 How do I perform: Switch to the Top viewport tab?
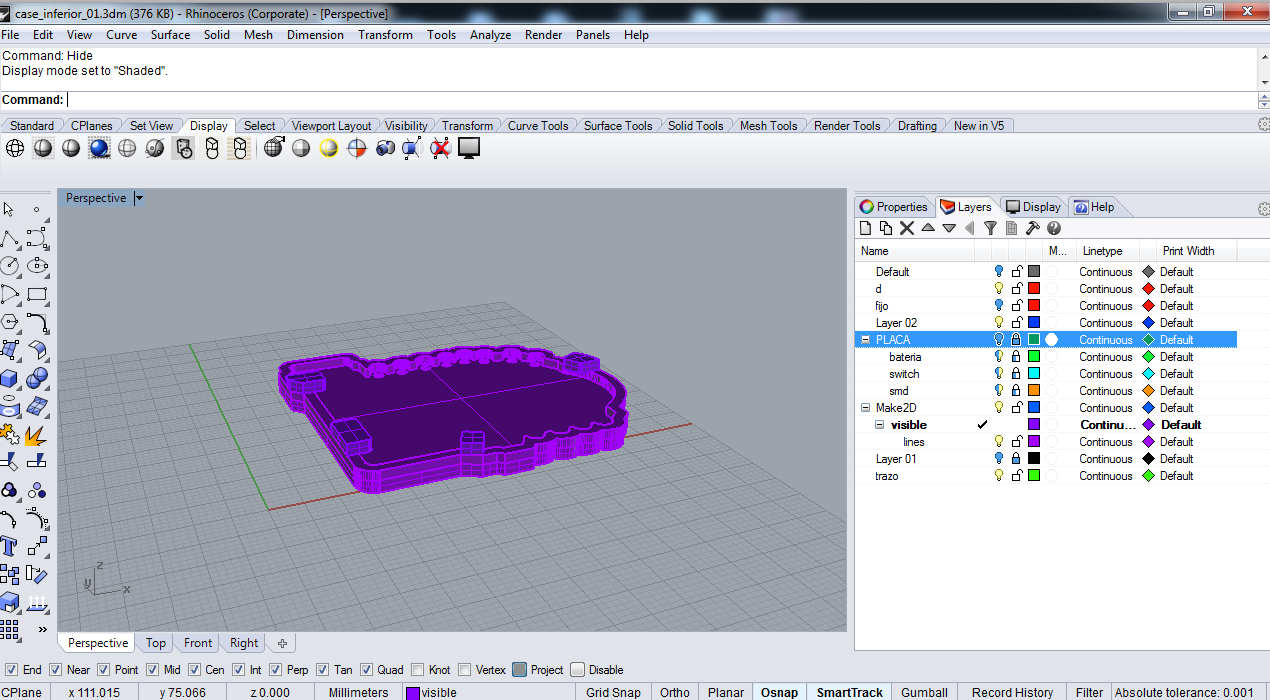pyautogui.click(x=156, y=643)
